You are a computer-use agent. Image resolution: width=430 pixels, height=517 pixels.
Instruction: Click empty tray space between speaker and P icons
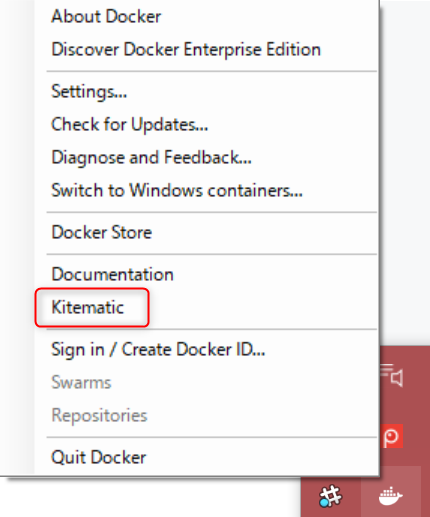click(x=392, y=406)
